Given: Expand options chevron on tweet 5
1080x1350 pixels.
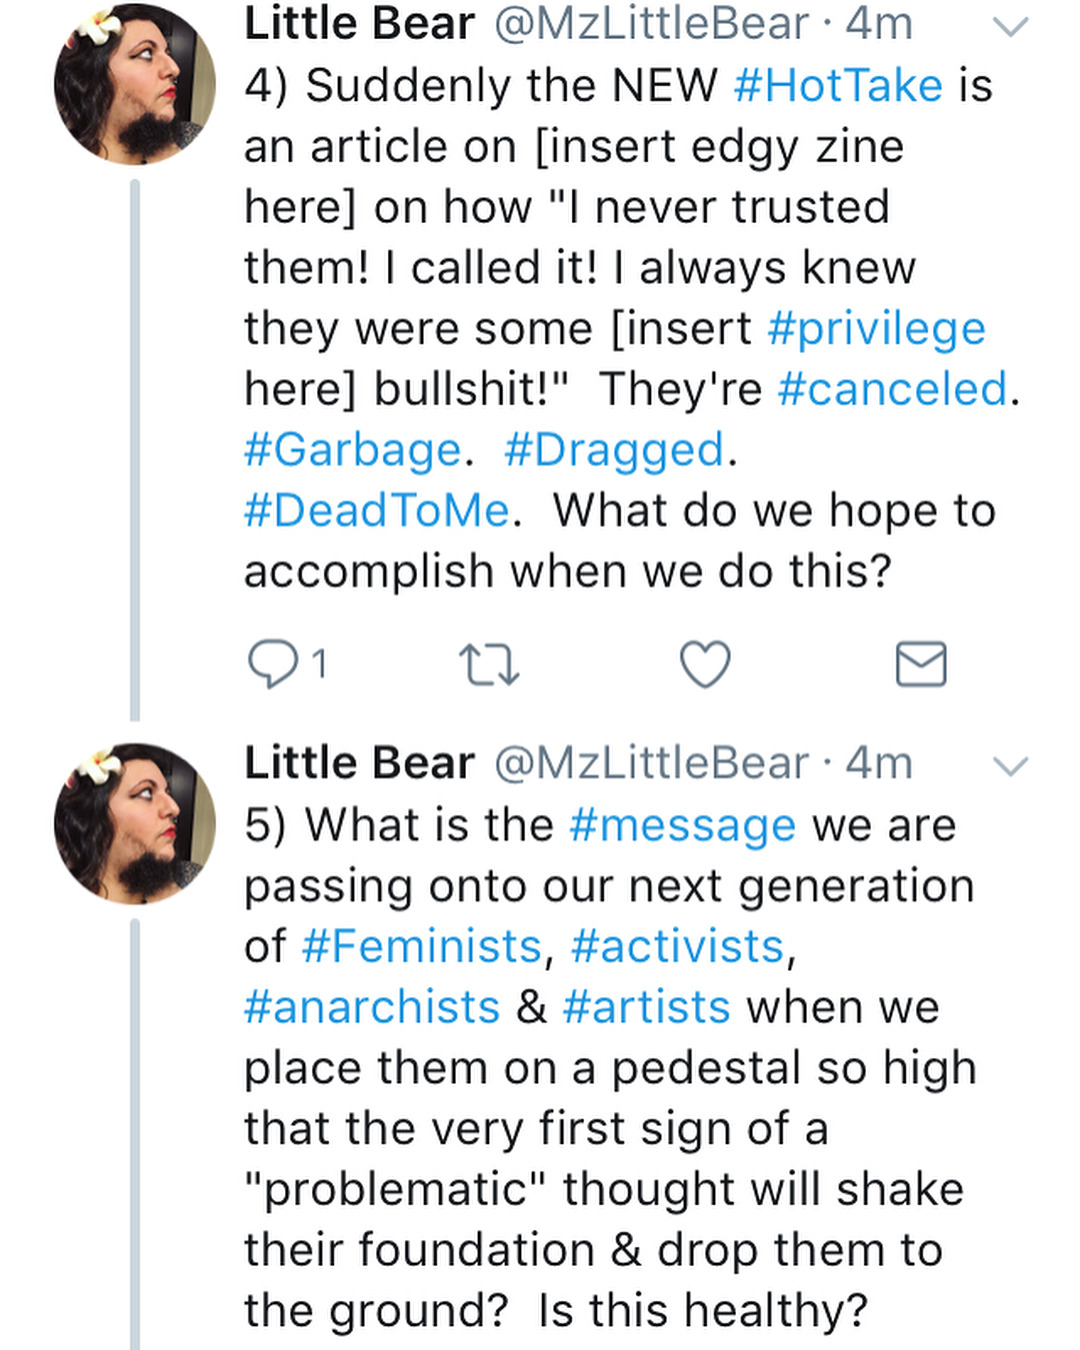Looking at the screenshot, I should (1011, 767).
